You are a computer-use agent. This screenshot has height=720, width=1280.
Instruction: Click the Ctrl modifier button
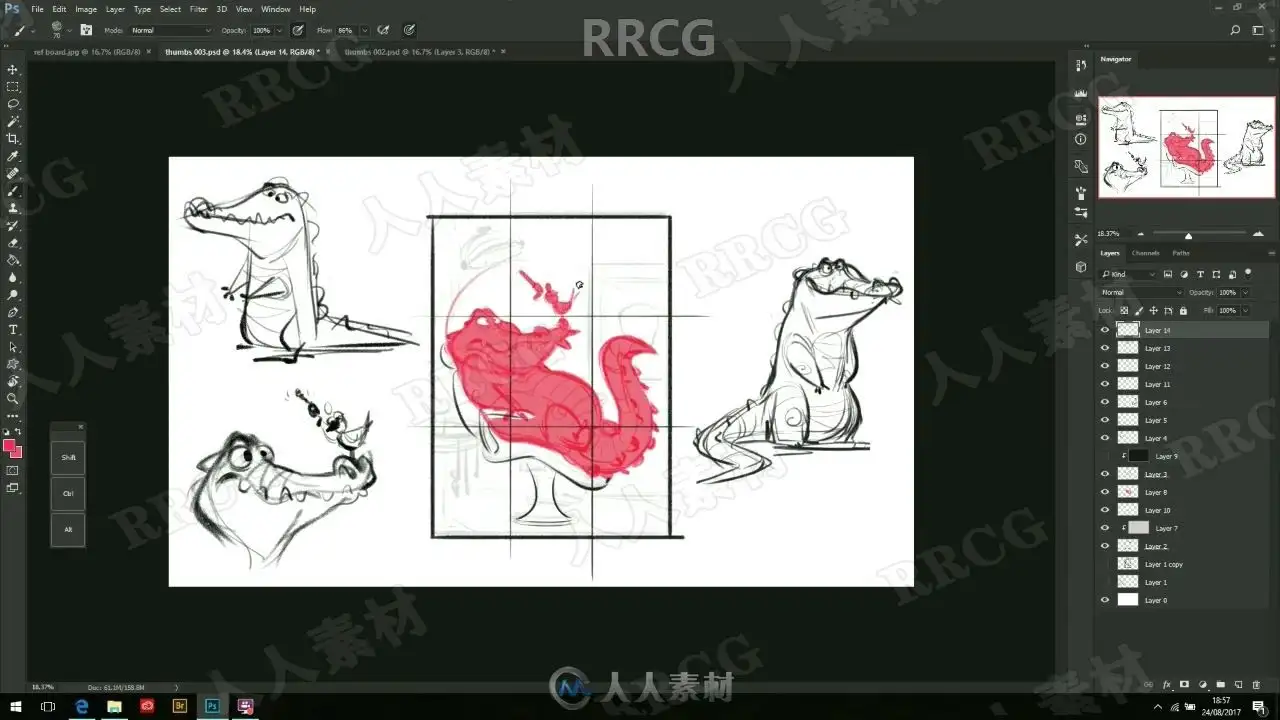[x=68, y=494]
